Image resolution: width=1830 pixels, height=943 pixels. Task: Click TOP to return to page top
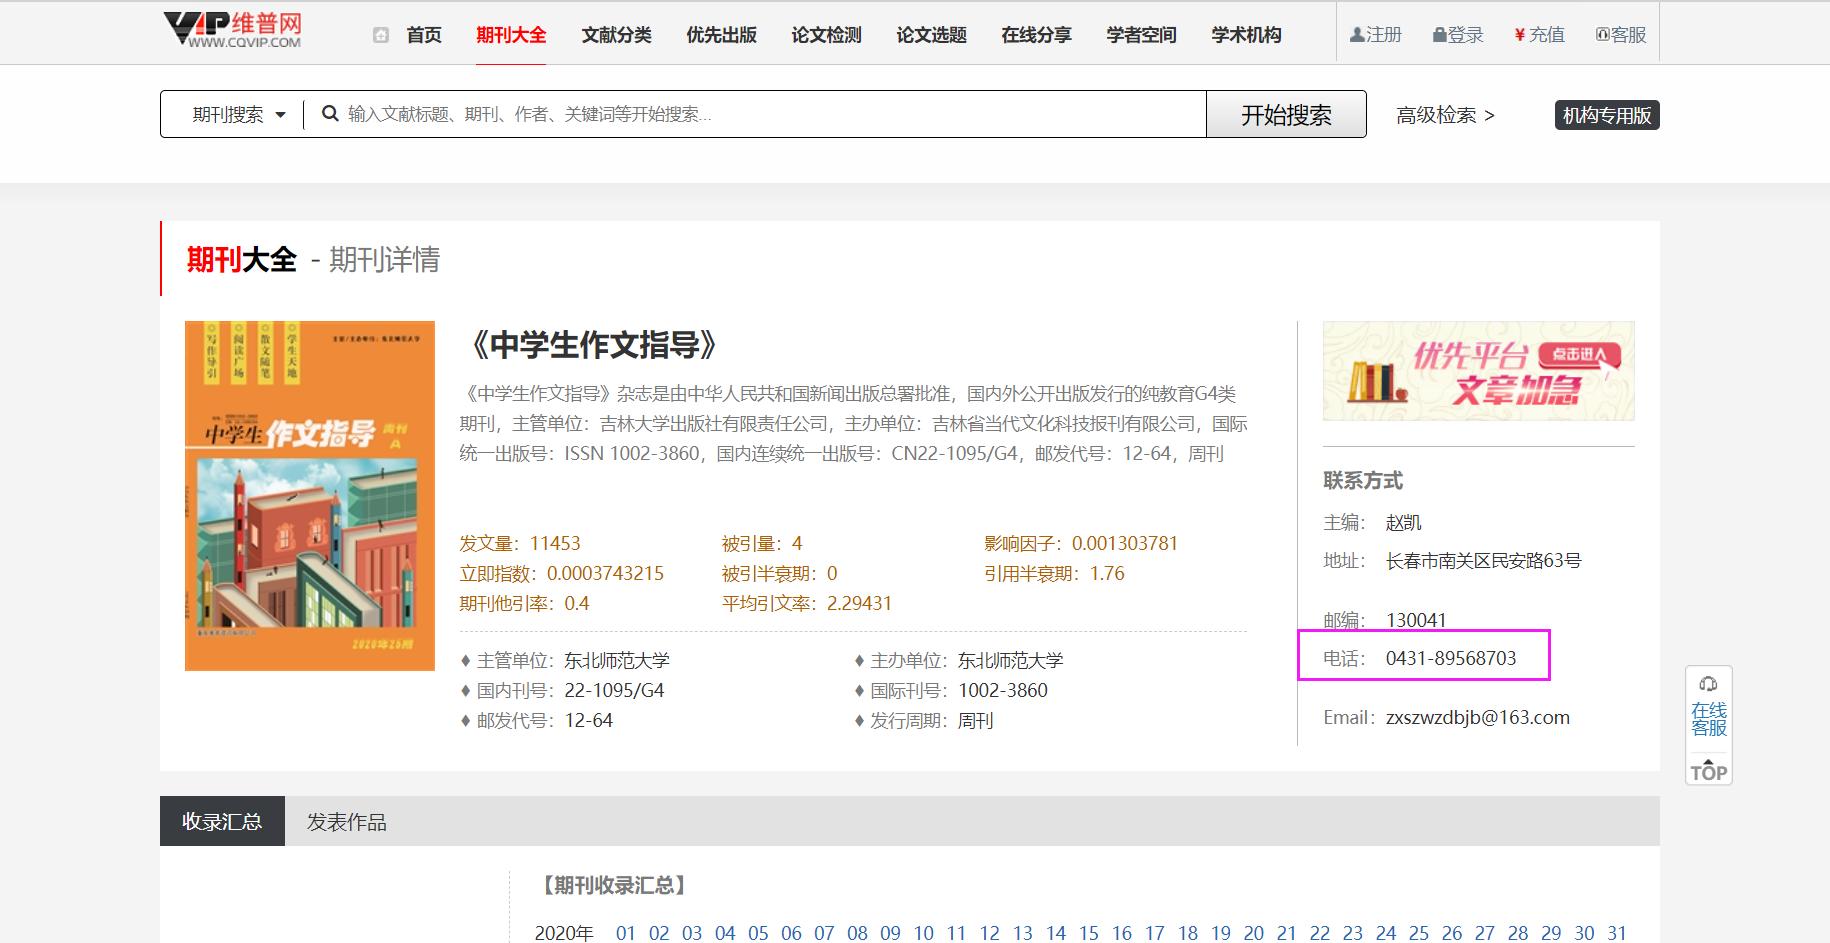tap(1709, 771)
